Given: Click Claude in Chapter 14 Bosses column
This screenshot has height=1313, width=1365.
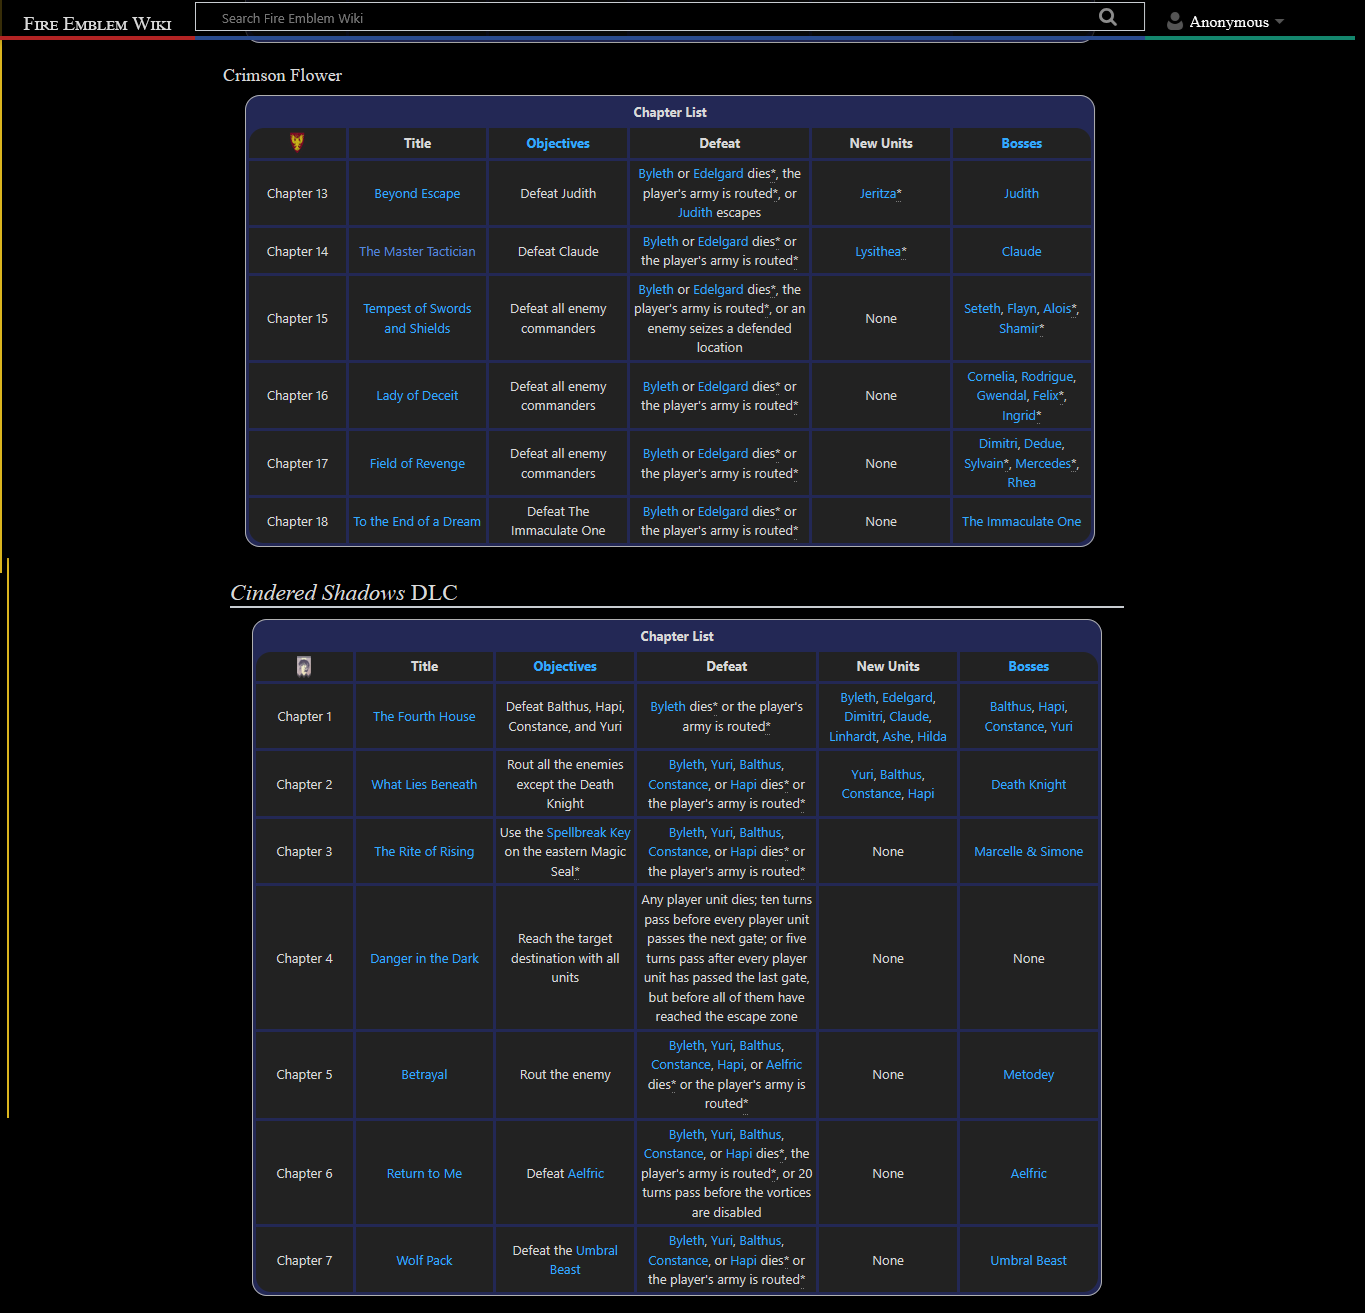Looking at the screenshot, I should coord(1021,252).
